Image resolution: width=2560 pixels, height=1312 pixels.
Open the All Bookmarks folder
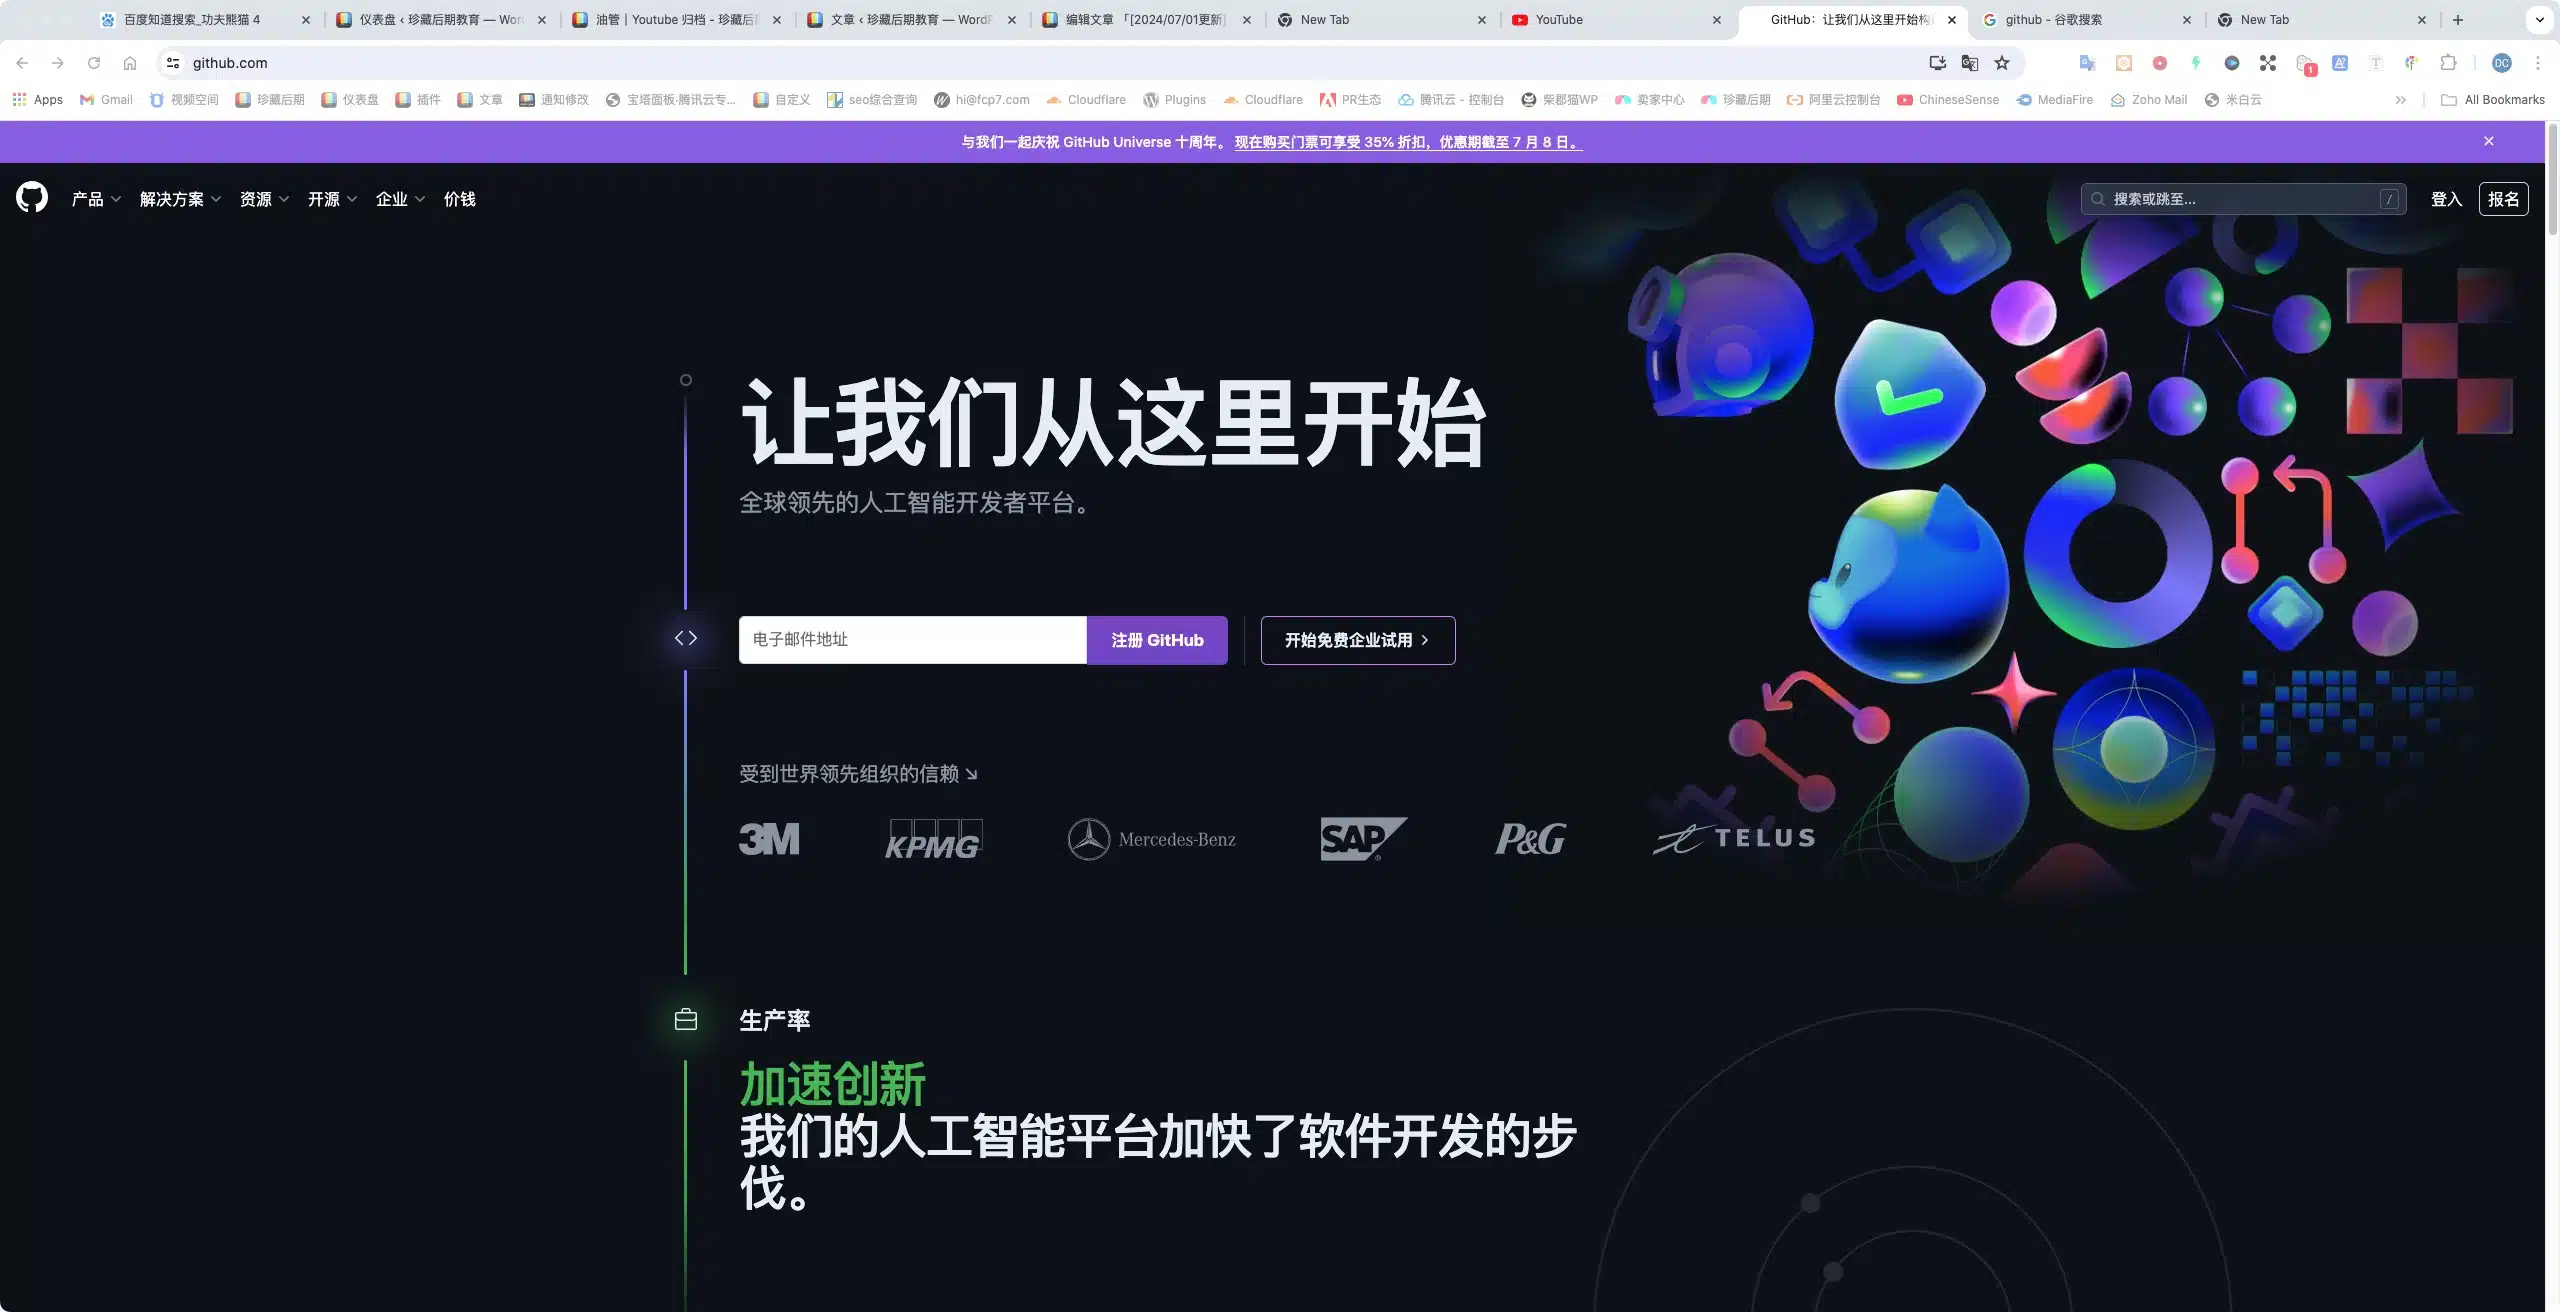[x=2493, y=100]
